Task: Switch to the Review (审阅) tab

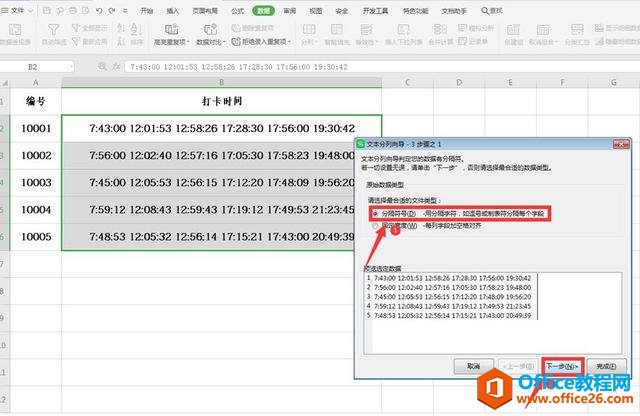Action: (x=289, y=10)
